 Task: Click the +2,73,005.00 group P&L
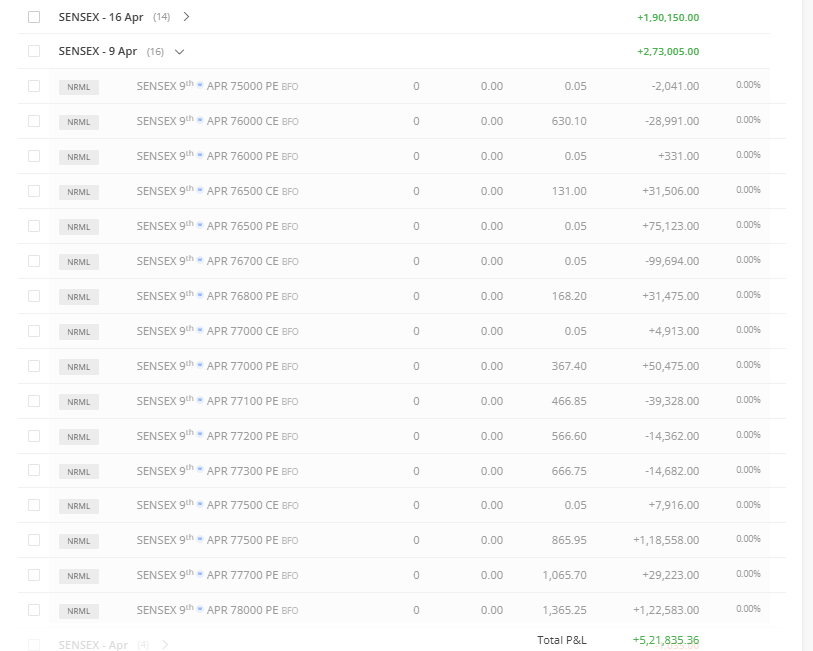coord(668,52)
